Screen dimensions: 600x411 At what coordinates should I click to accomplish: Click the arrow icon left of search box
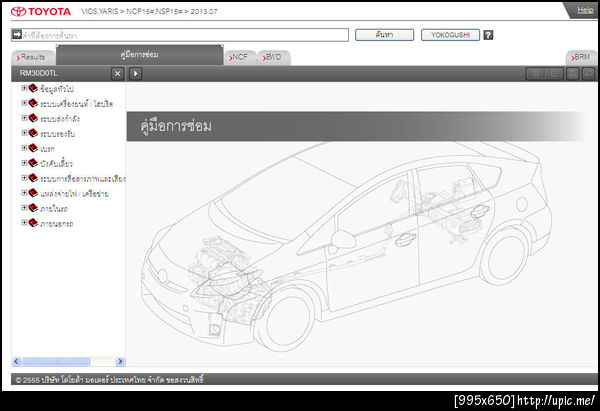coord(17,35)
